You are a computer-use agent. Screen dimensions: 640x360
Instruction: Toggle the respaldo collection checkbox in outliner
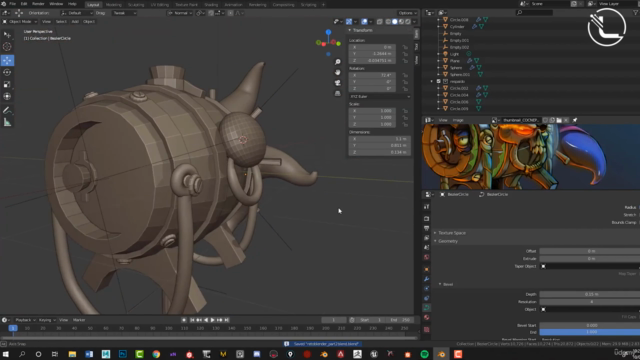[438, 81]
